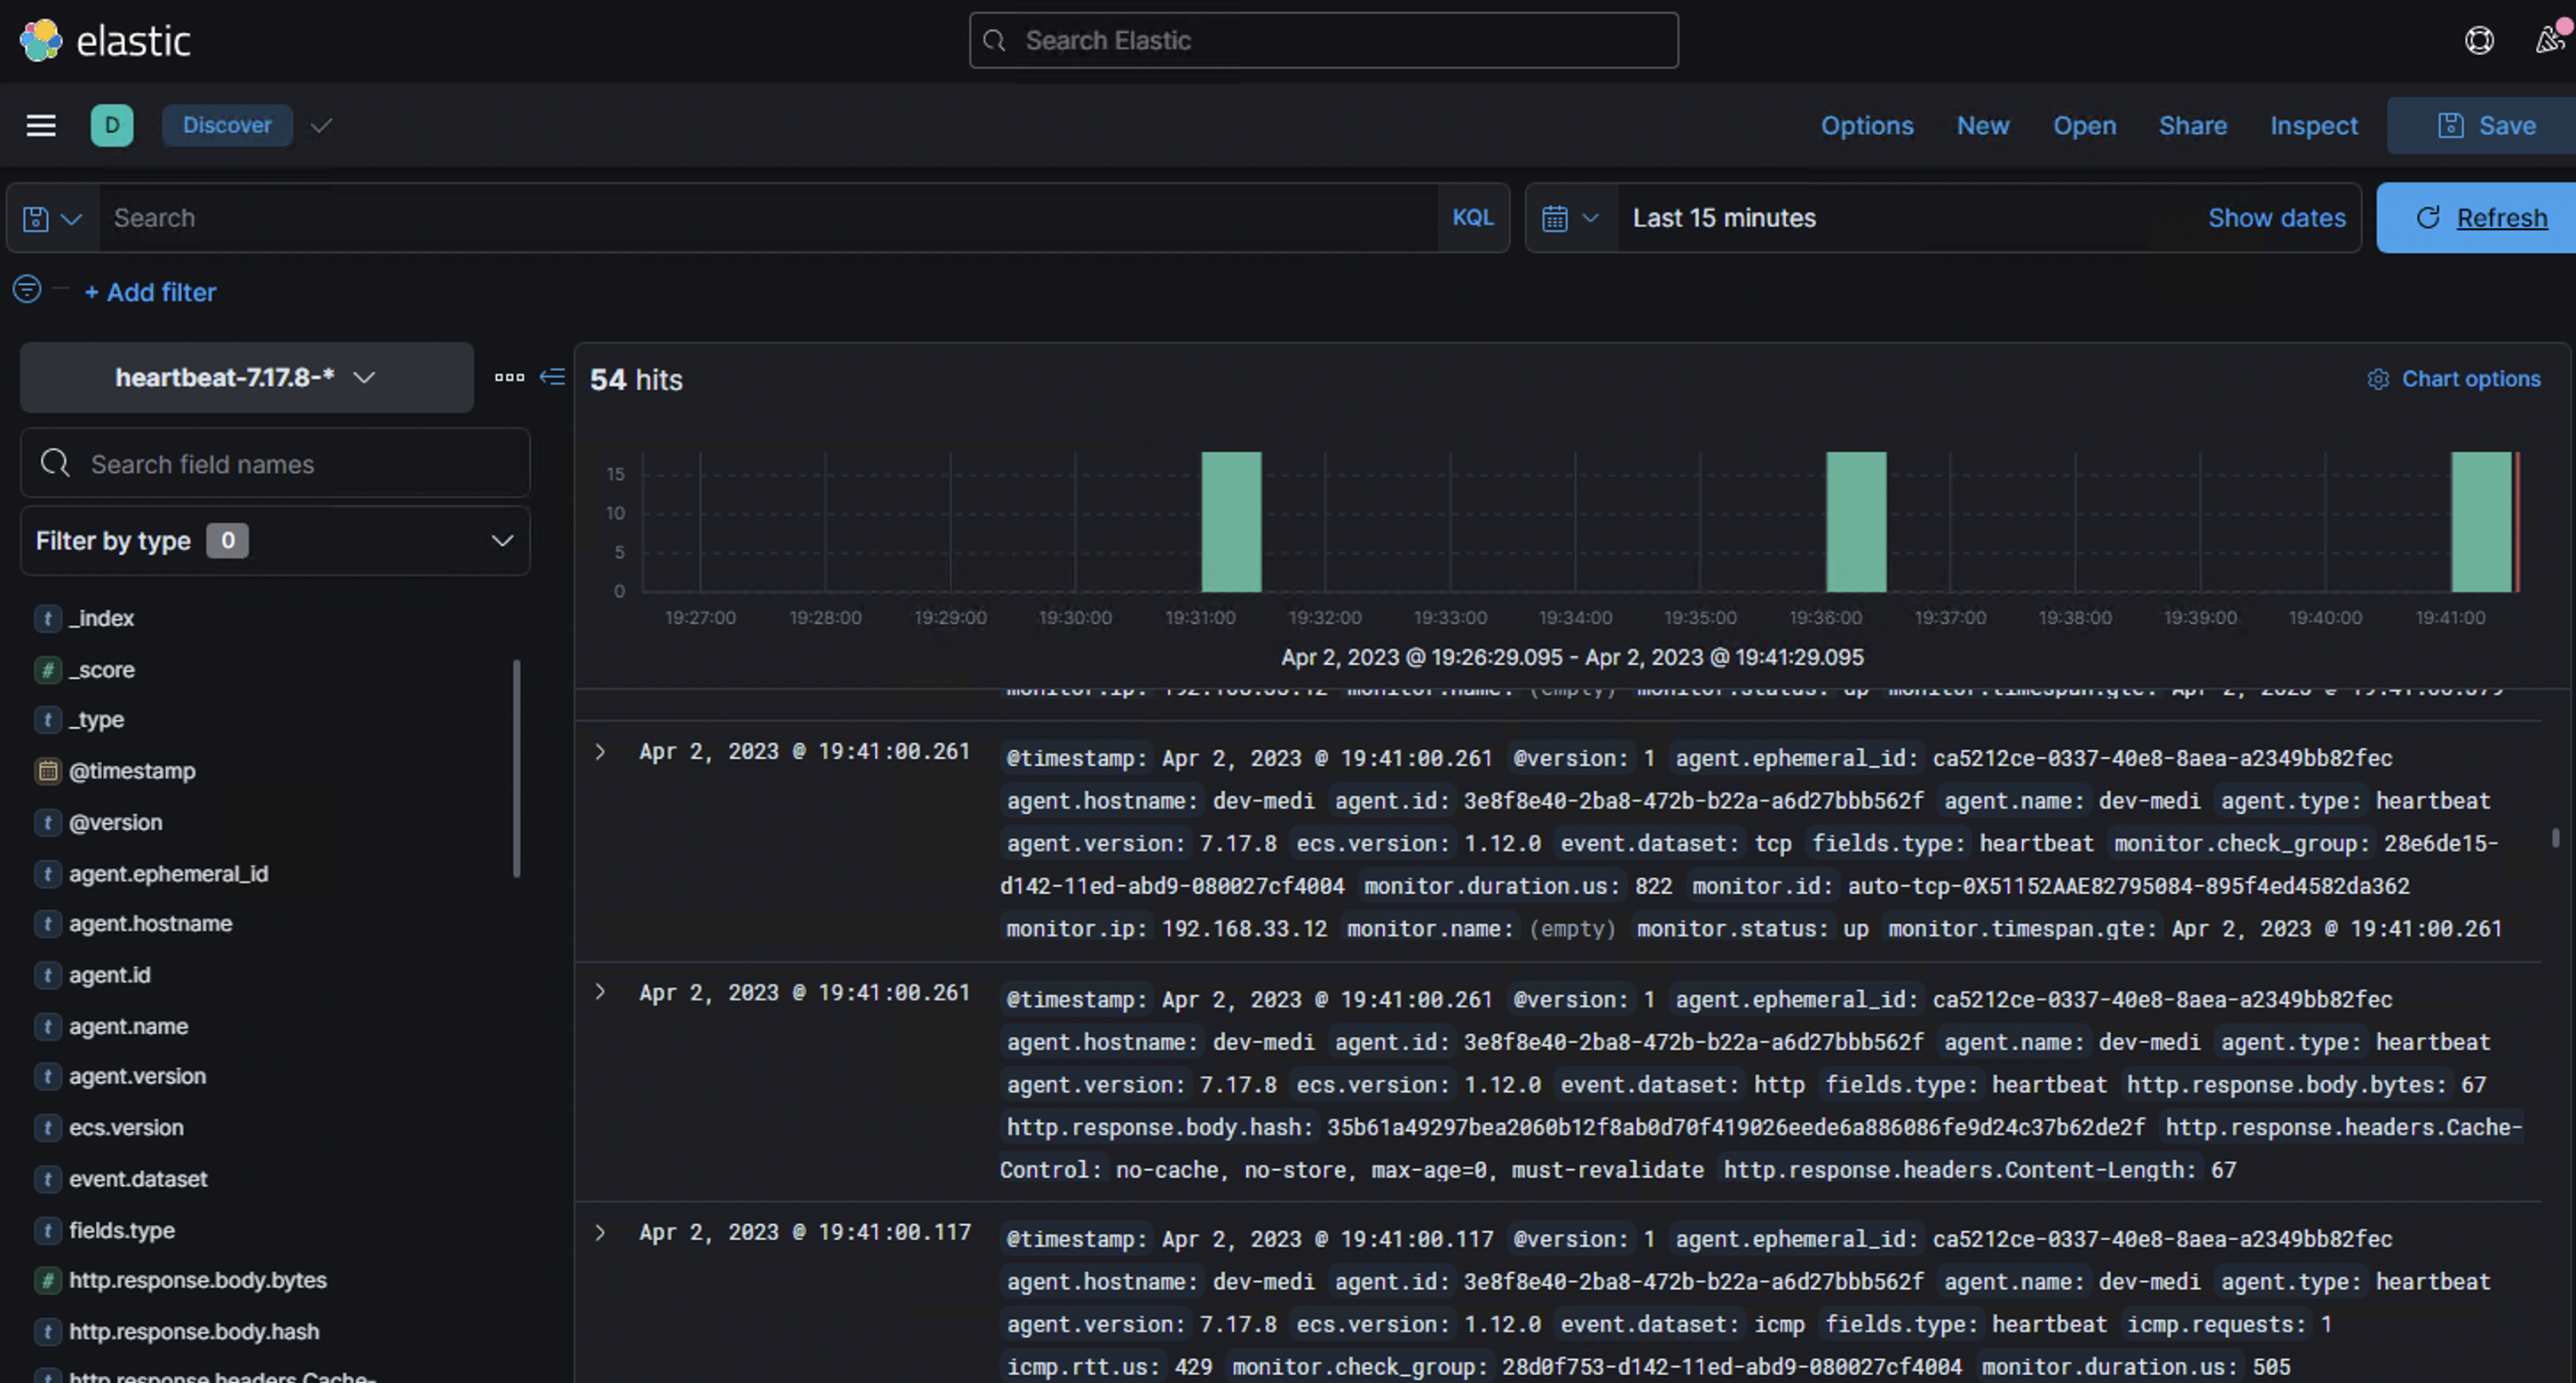Select the agent.id field

[109, 975]
